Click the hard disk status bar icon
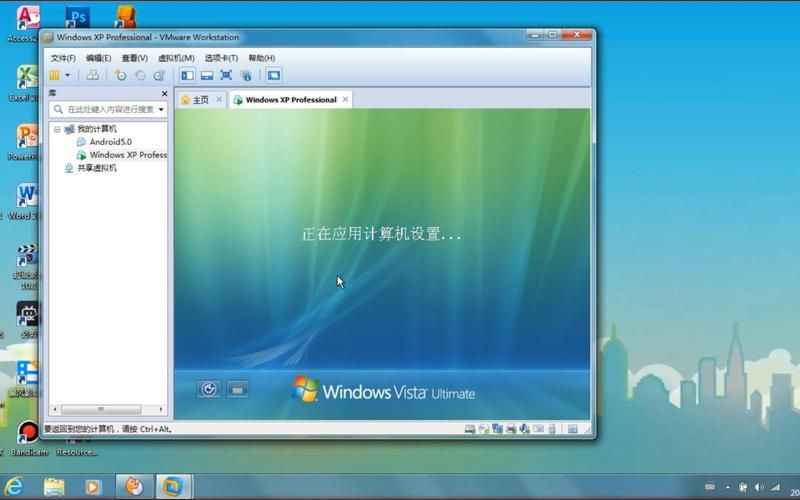 click(469, 429)
